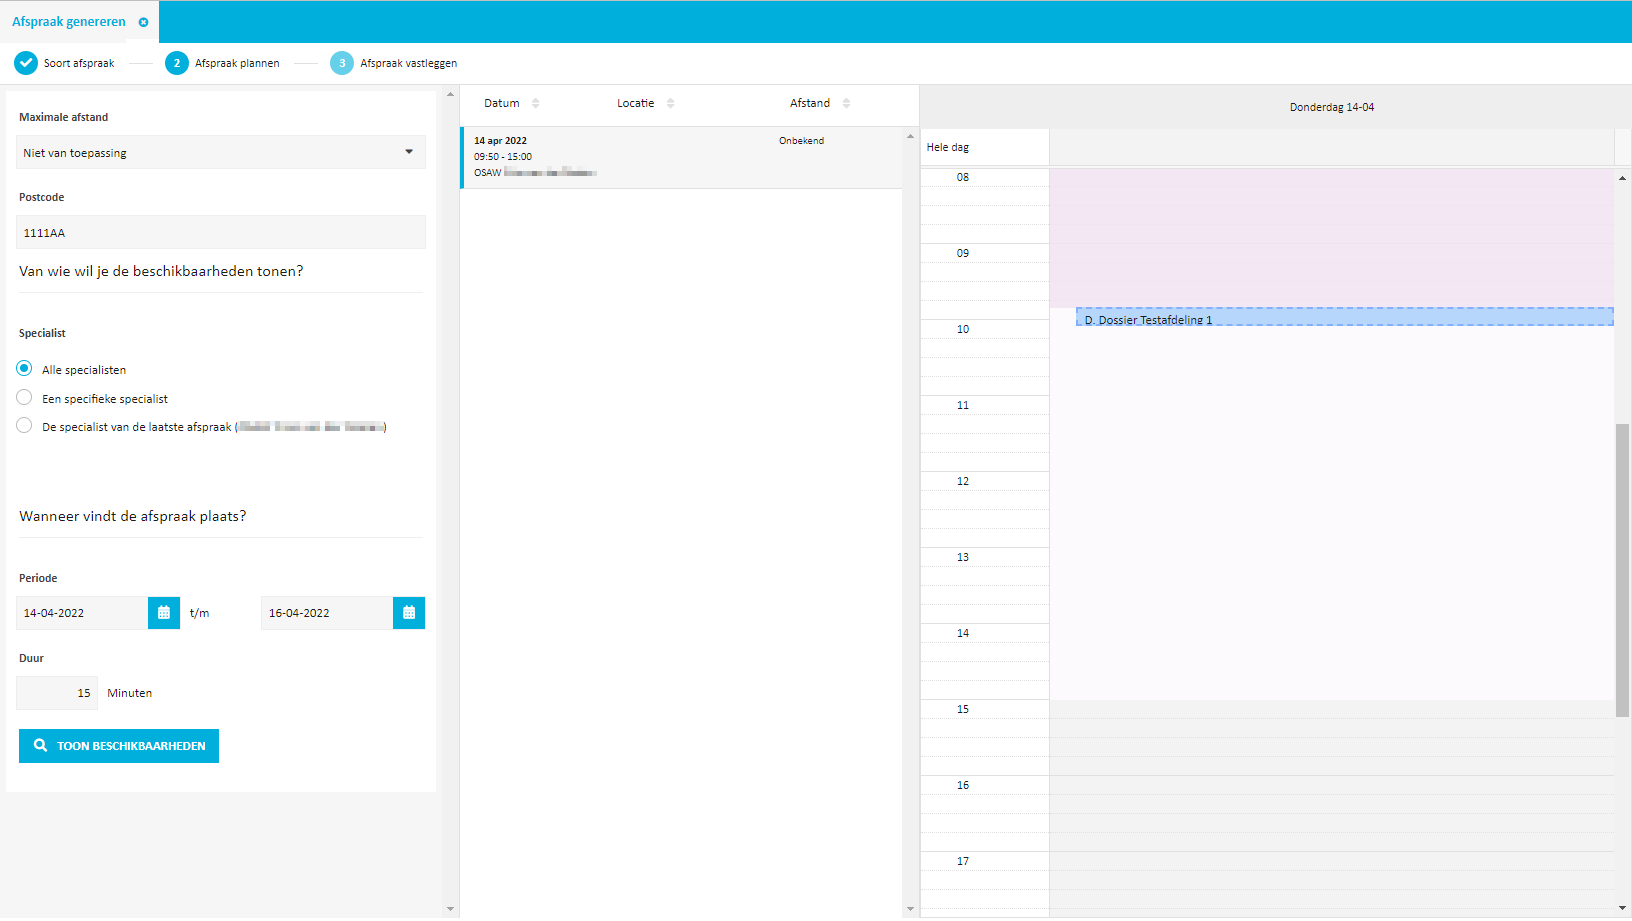Click the Duur minutes field
Screen dimensions: 1632x921
[57, 693]
